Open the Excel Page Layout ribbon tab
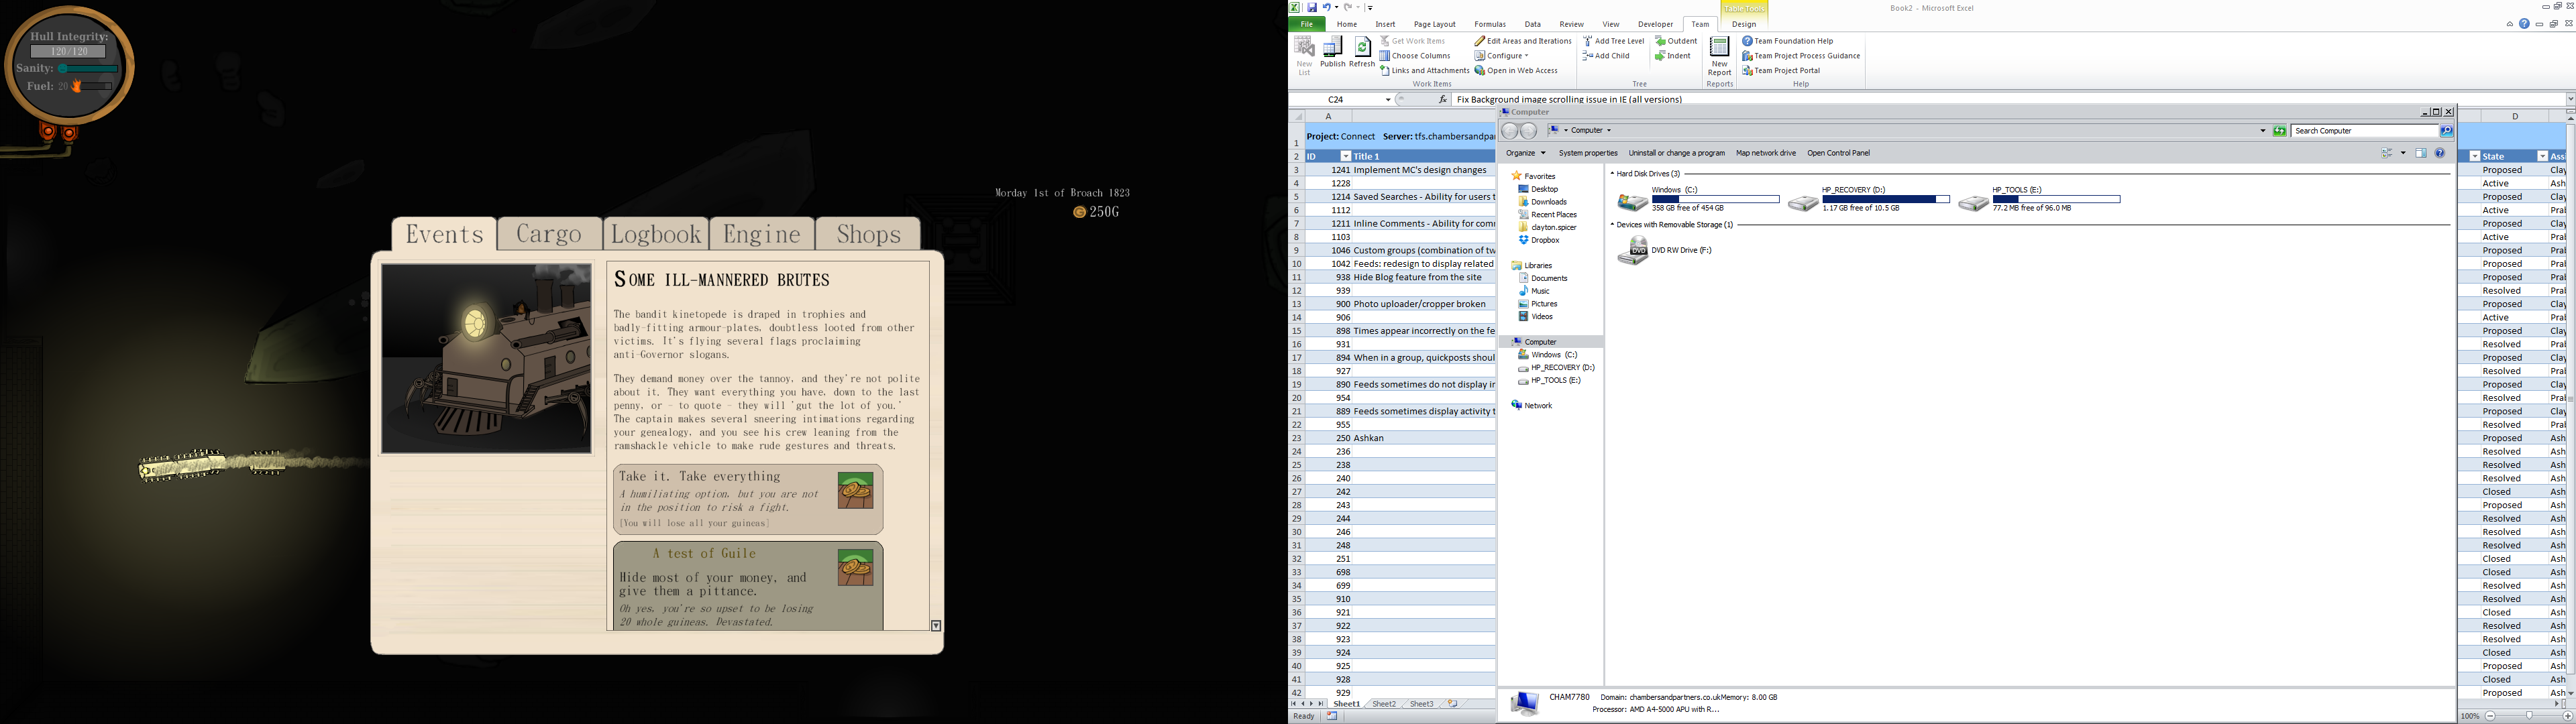The image size is (2576, 724). pyautogui.click(x=1434, y=24)
